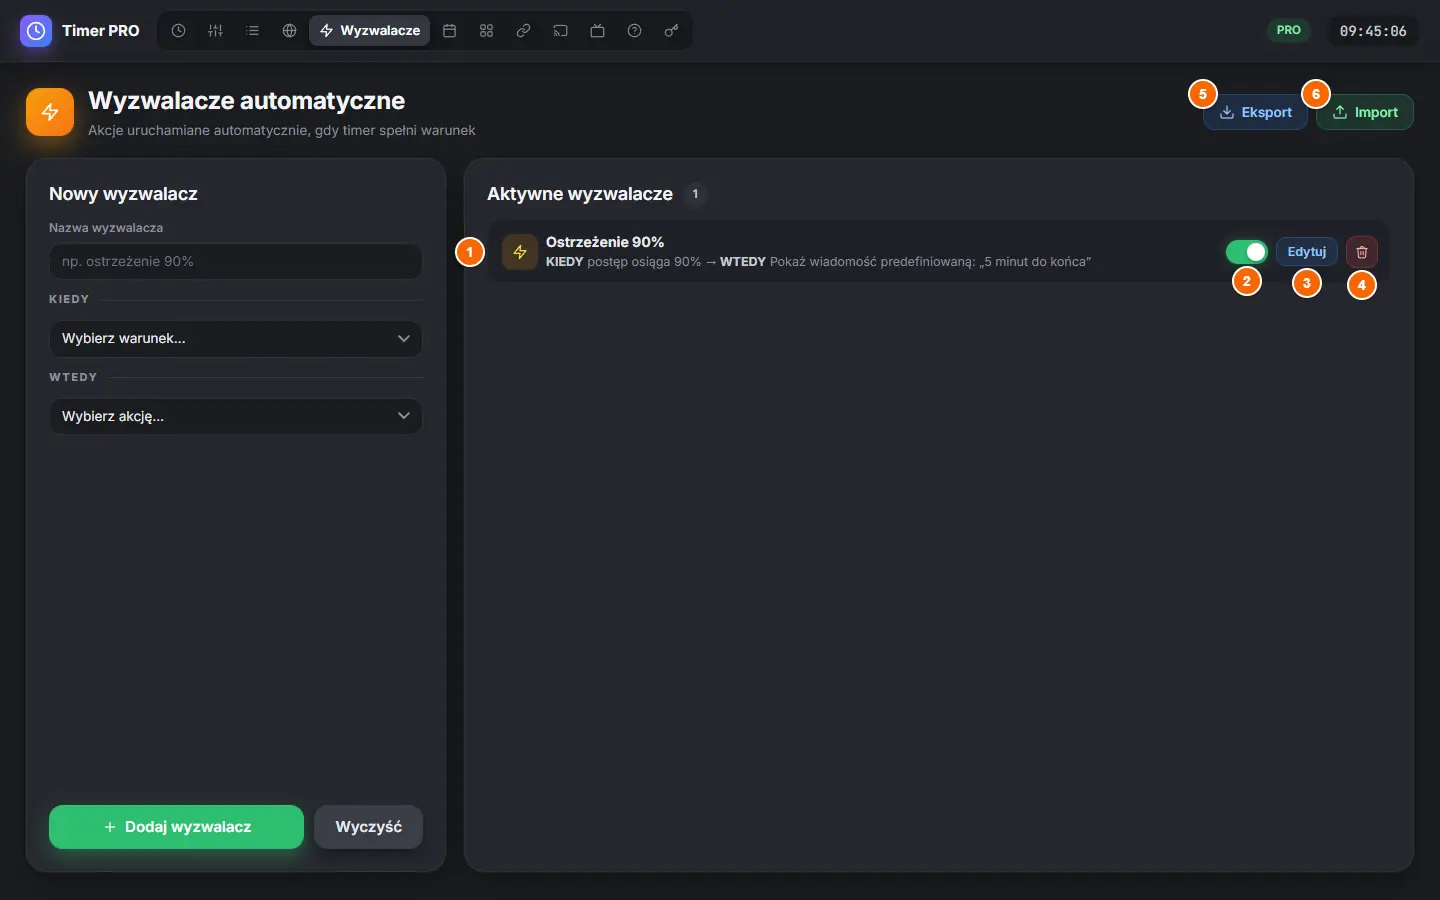Click the Nowy wyzwalacz heading
The width and height of the screenshot is (1440, 900).
[x=123, y=194]
